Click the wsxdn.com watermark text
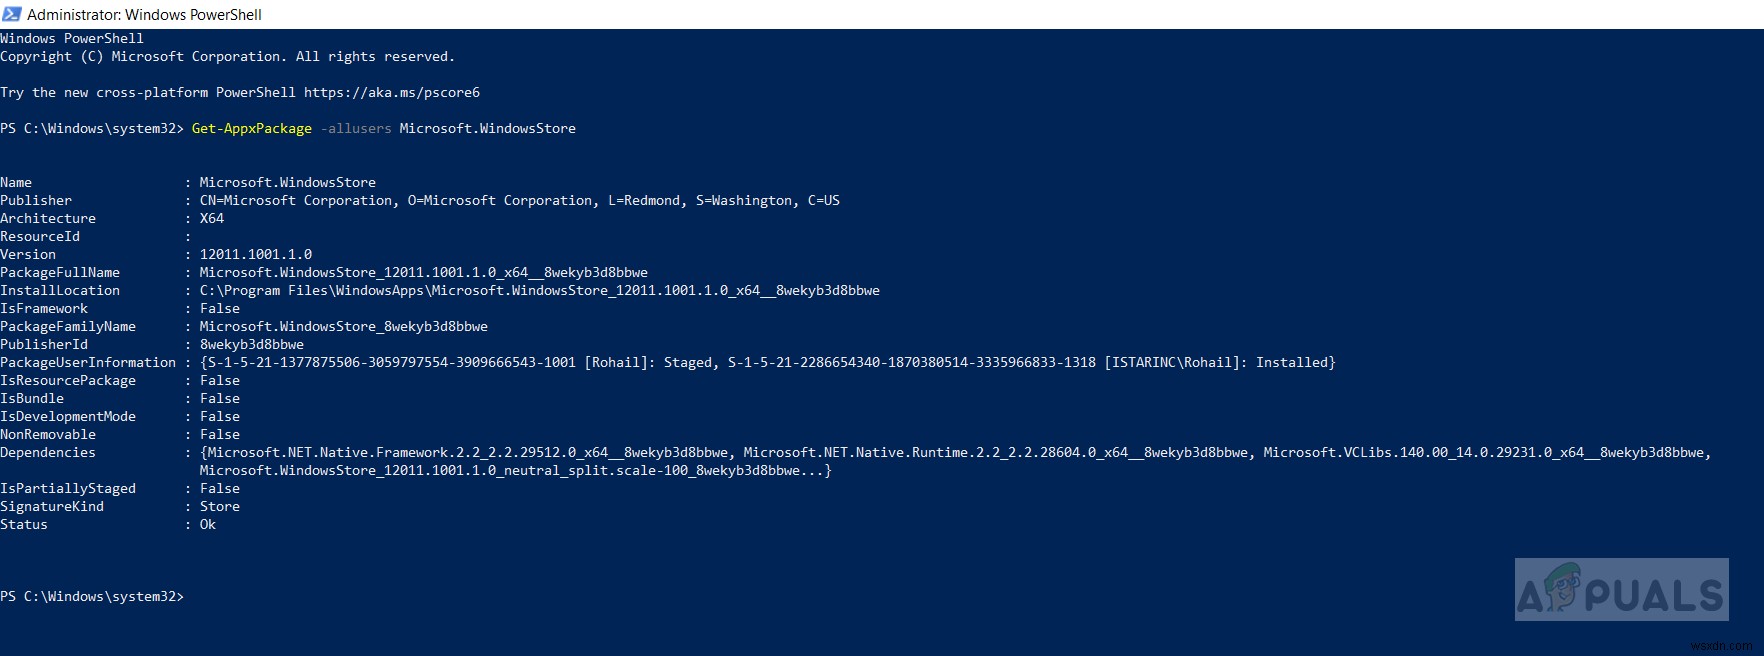 [1727, 645]
